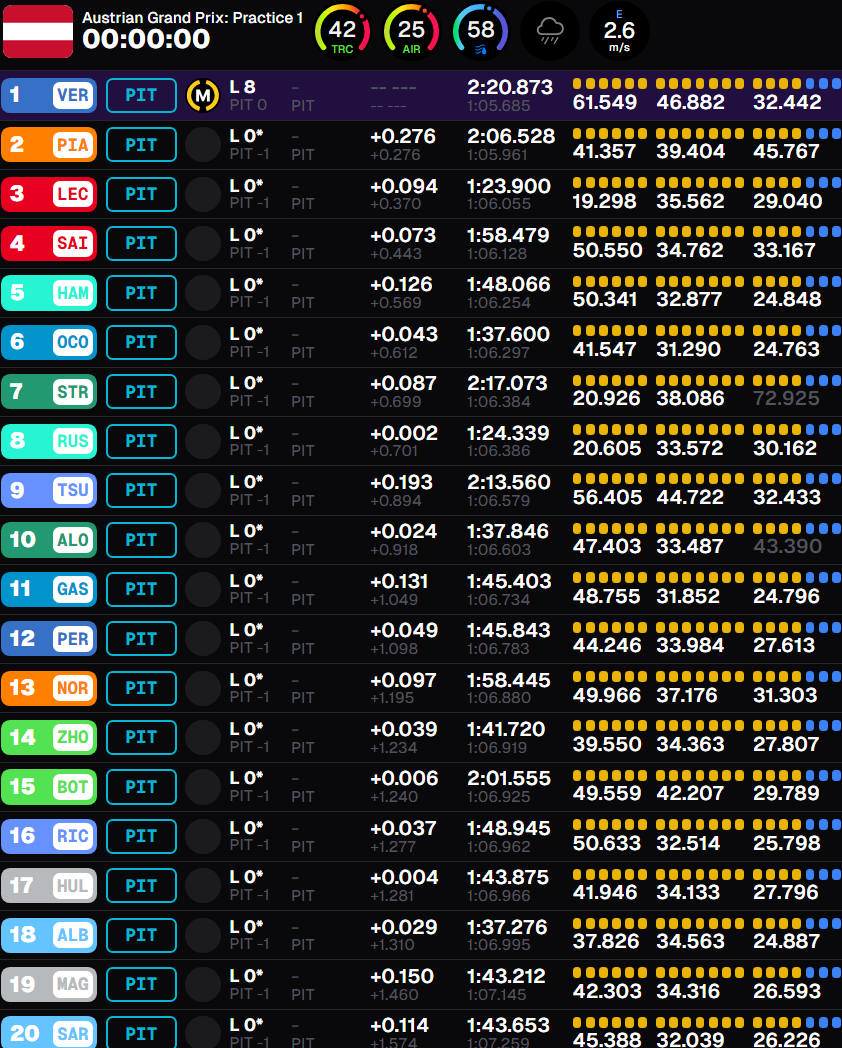Click the wind speed indicator 2.6 m/s
Image resolution: width=842 pixels, height=1048 pixels.
[x=619, y=31]
